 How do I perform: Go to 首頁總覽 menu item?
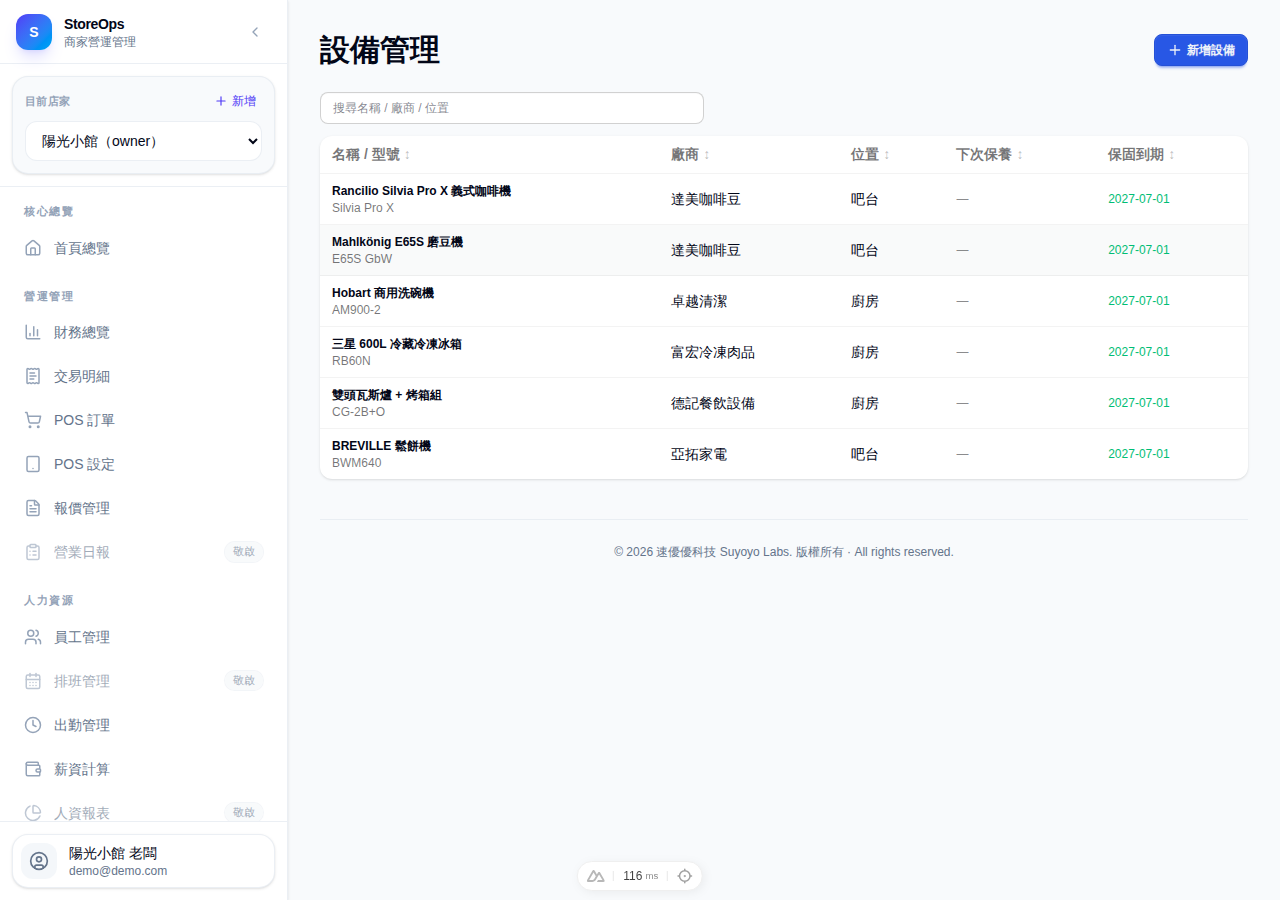[144, 248]
